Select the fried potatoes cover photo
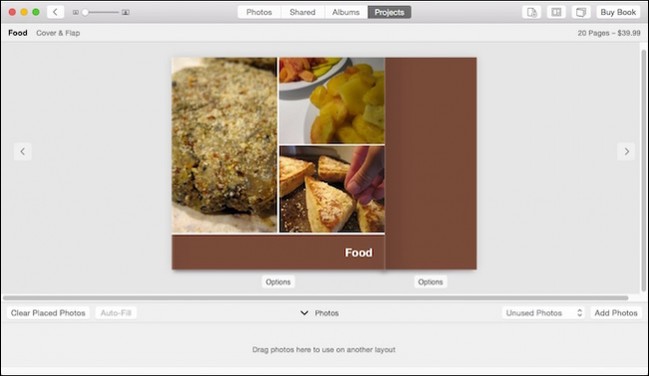The image size is (649, 376). coord(332,101)
